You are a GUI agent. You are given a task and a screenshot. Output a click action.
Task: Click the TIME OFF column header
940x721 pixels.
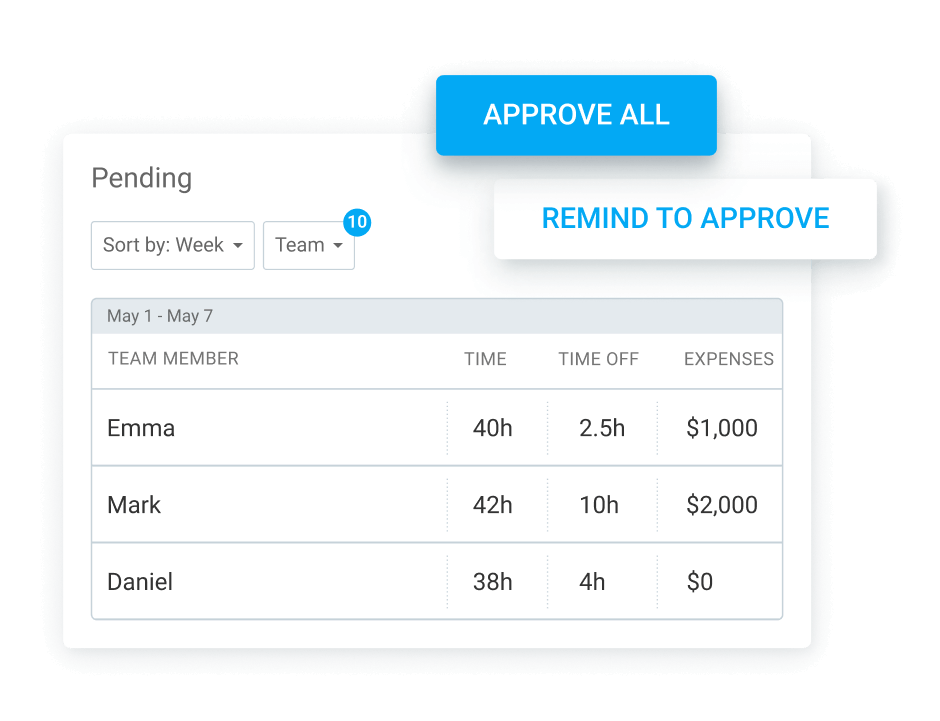pos(598,359)
